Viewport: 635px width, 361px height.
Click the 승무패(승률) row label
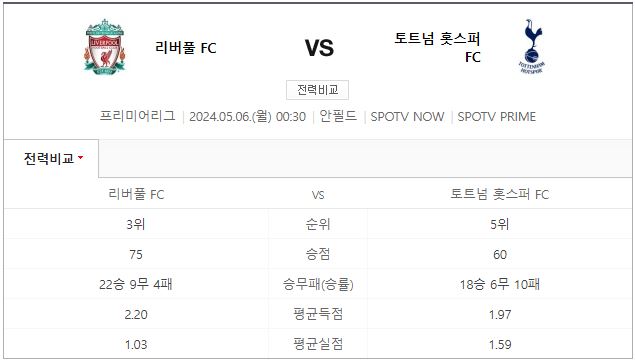[318, 284]
